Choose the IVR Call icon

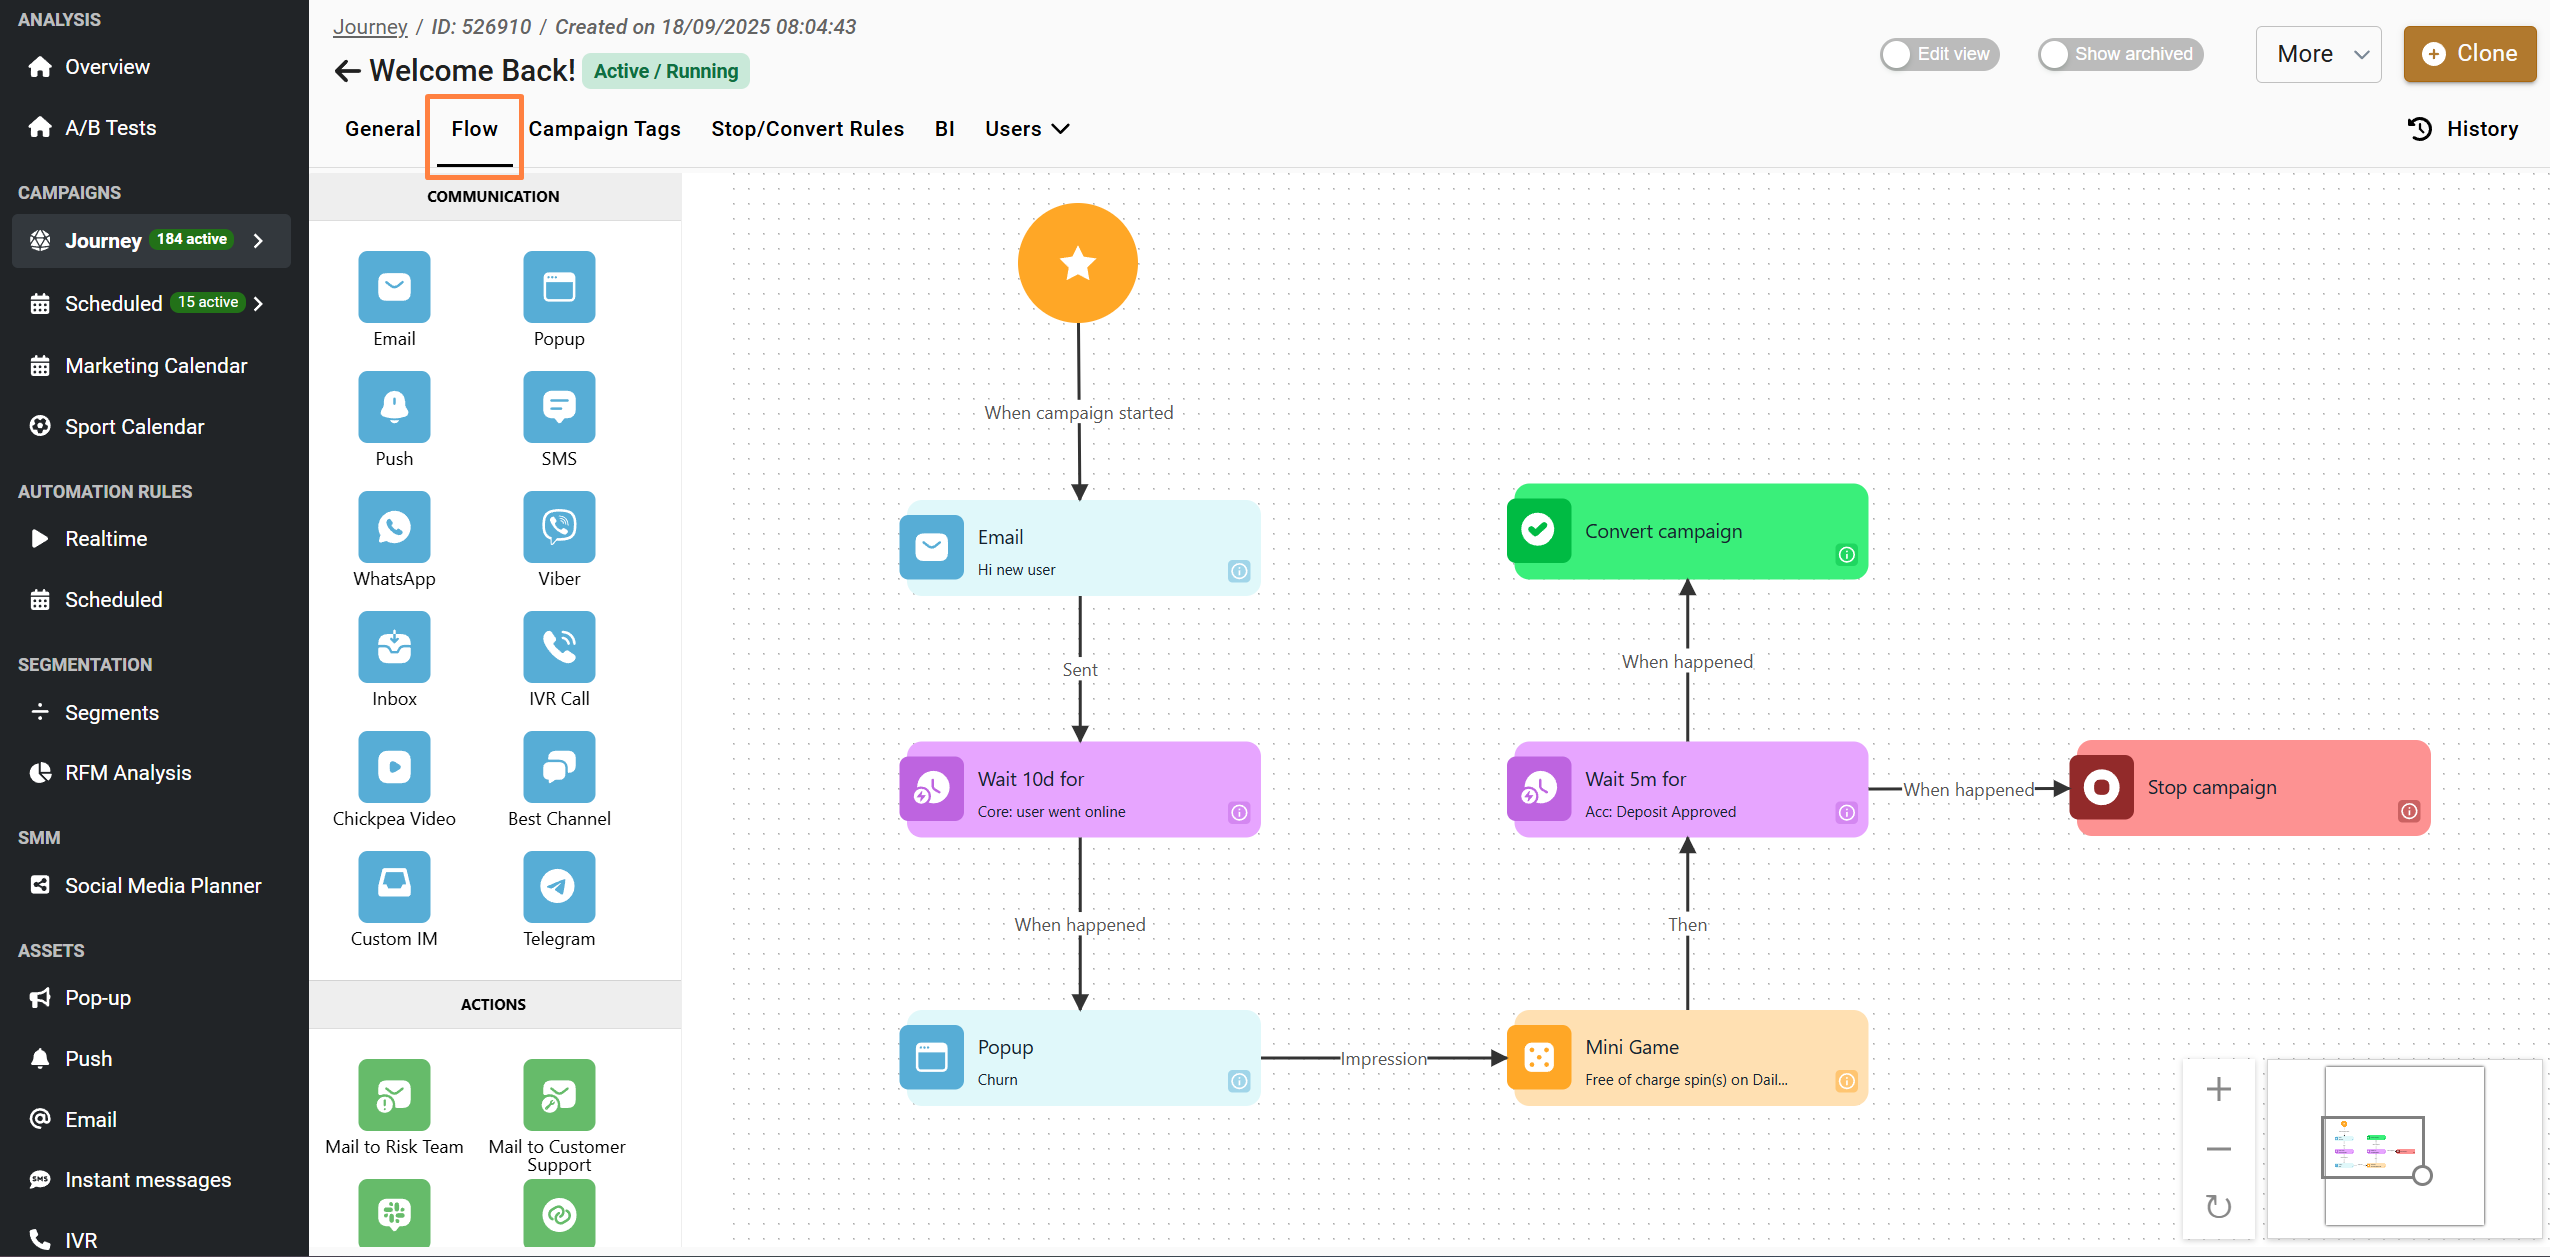(559, 647)
